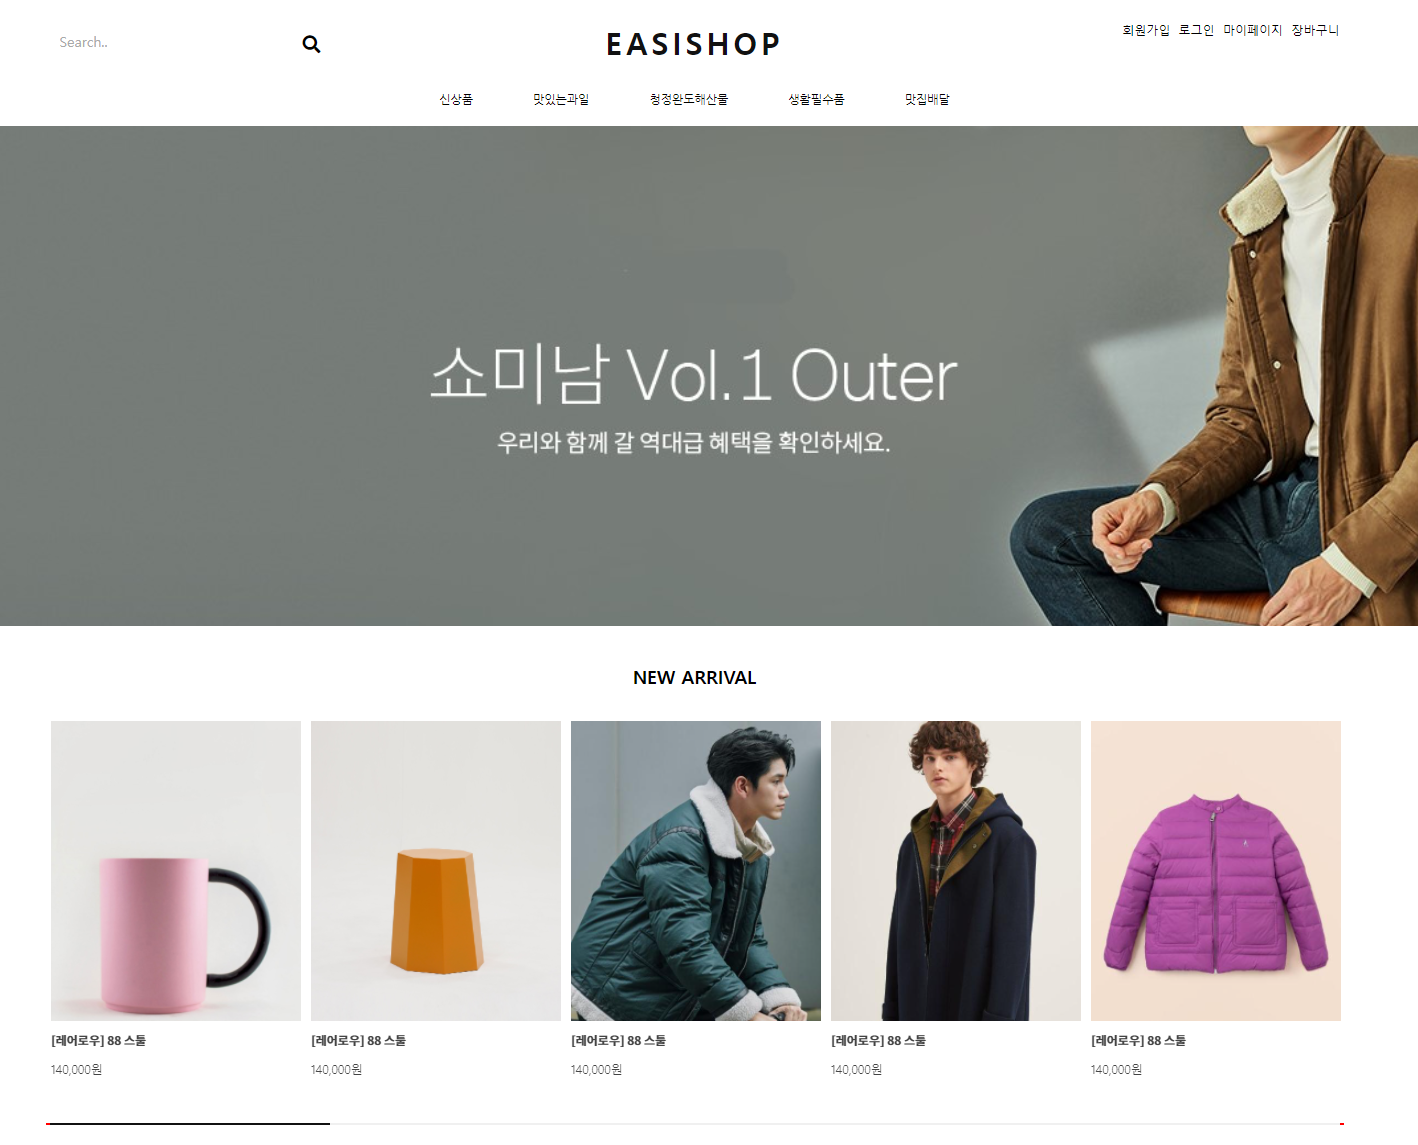Open product title under the pink mug
The image size is (1418, 1145).
click(x=99, y=1041)
